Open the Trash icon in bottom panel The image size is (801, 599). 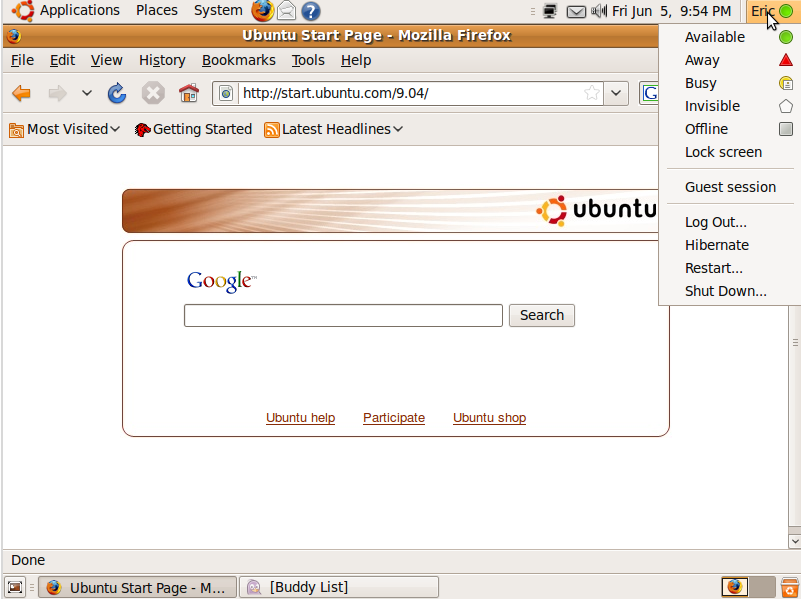coord(790,587)
